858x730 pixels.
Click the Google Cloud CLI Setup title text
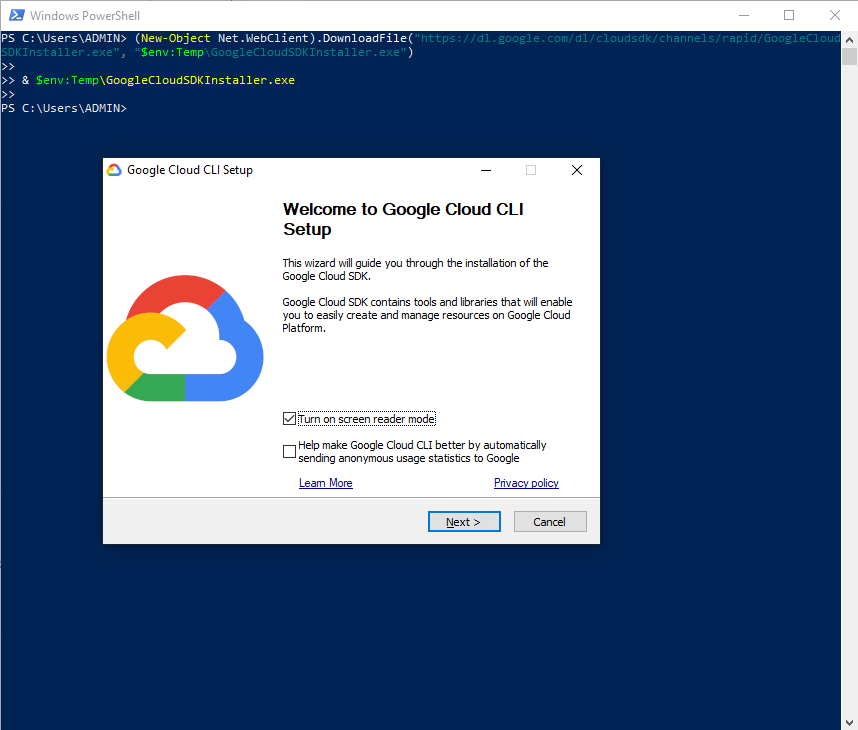pos(190,170)
